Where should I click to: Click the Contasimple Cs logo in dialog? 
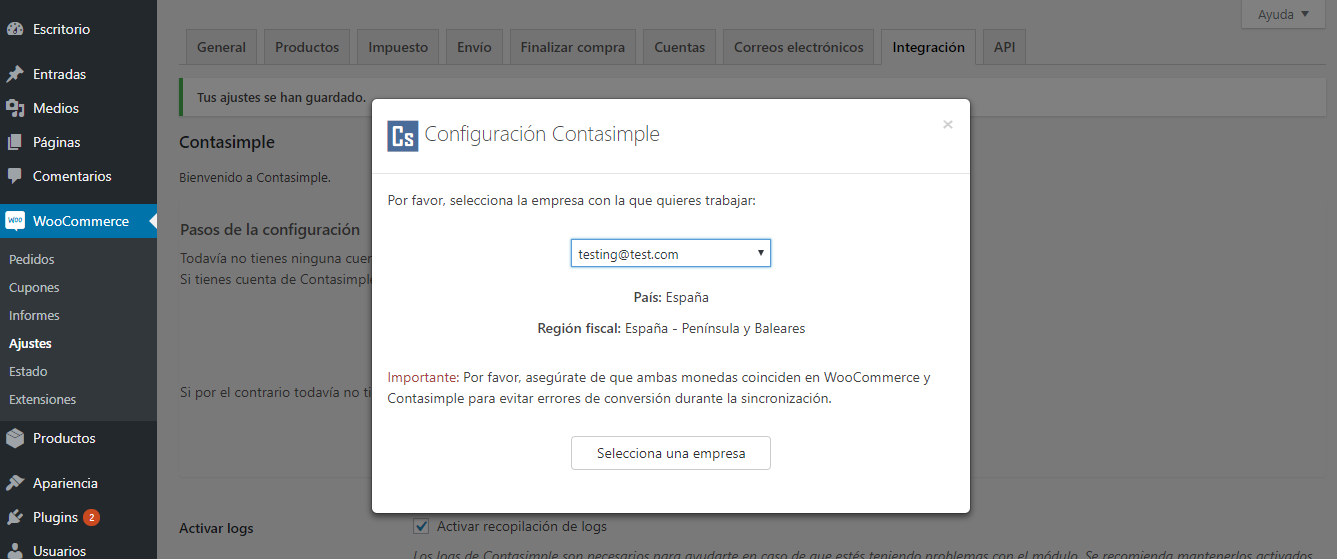click(402, 135)
